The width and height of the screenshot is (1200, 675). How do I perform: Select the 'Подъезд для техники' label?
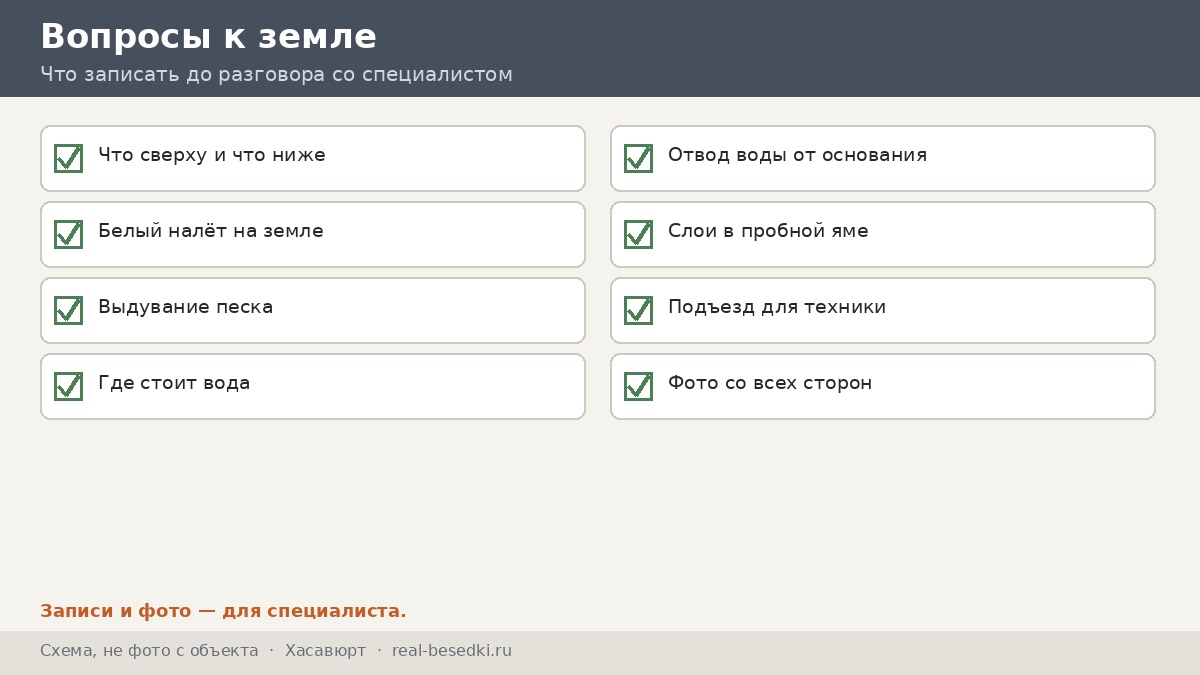click(x=777, y=308)
